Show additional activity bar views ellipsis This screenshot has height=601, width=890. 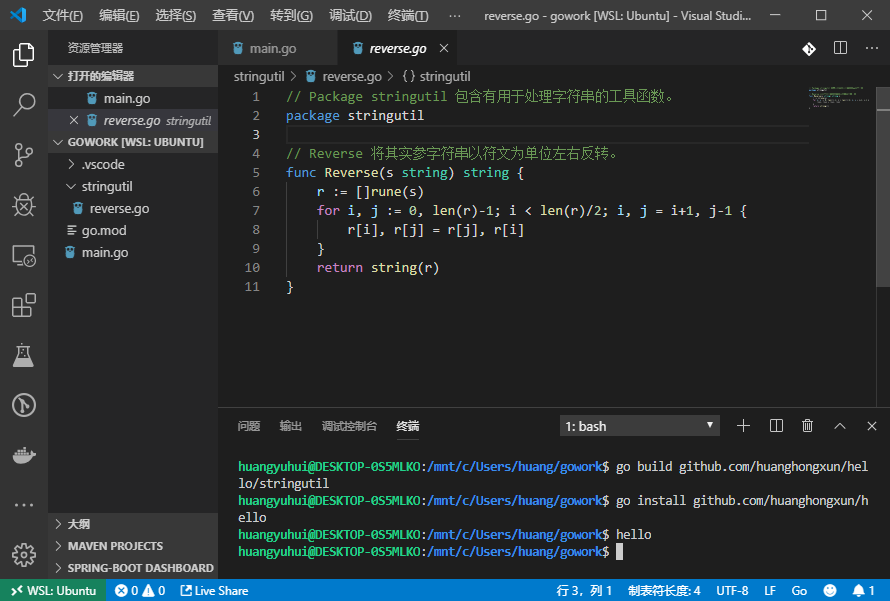tap(23, 505)
